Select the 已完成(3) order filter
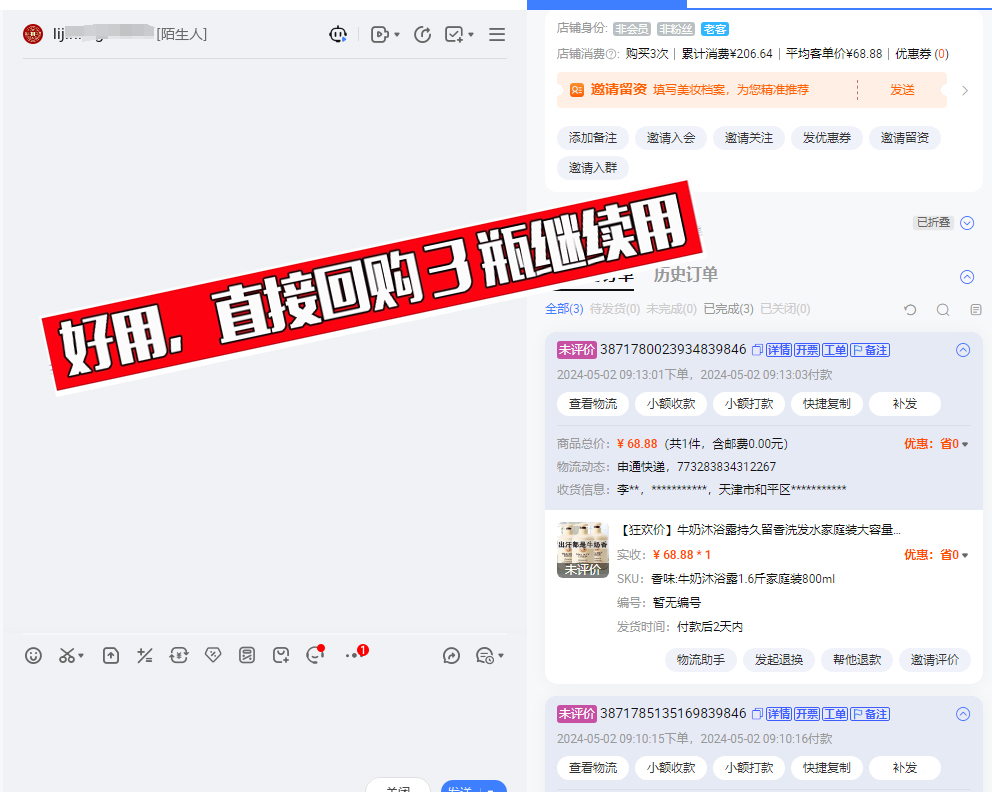This screenshot has height=792, width=992. coord(728,309)
